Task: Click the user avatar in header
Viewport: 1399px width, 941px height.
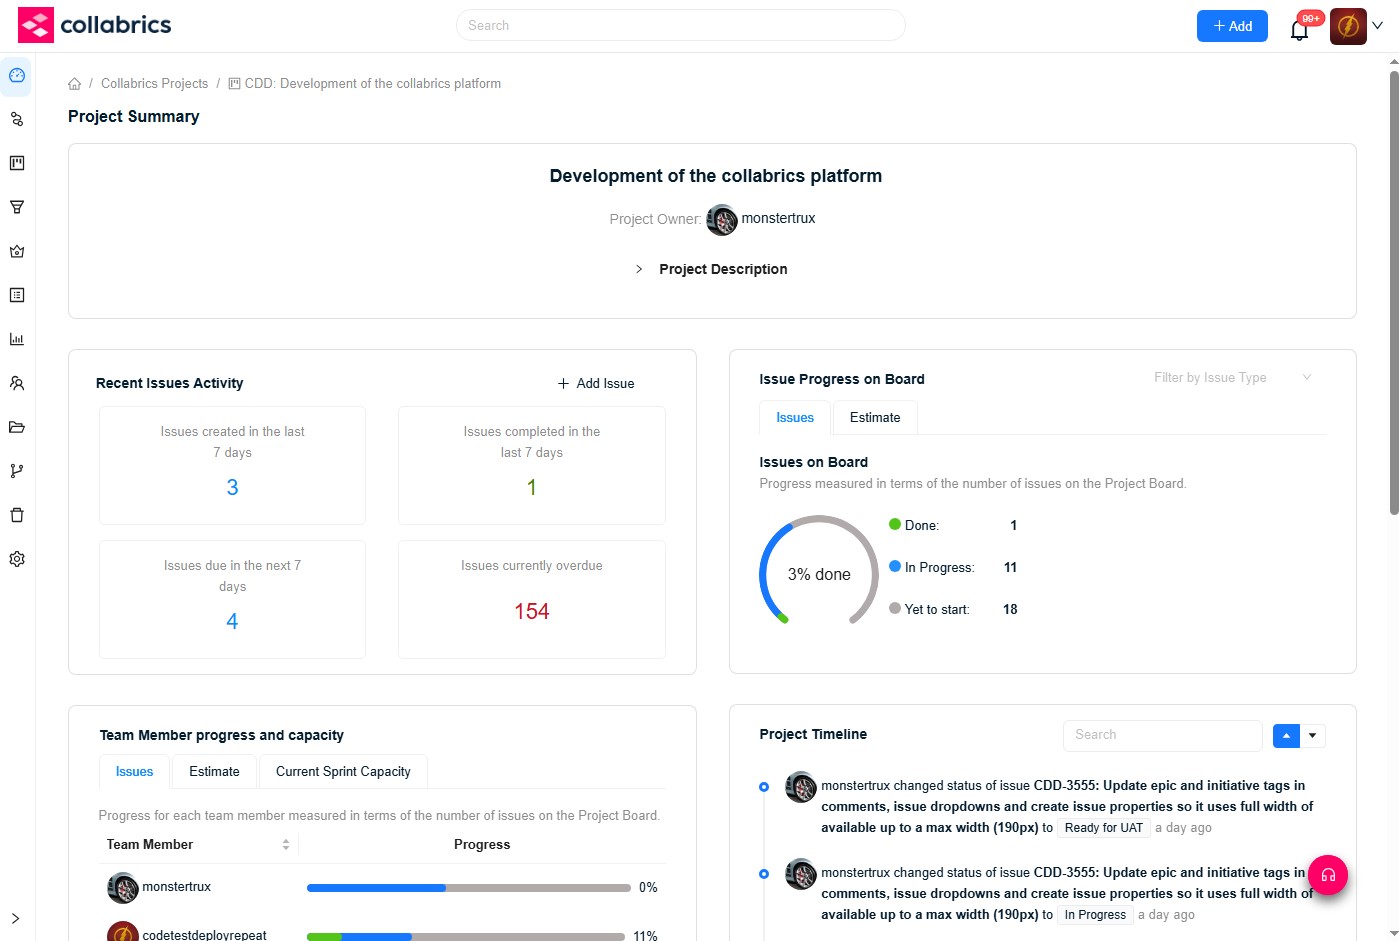Action: click(1348, 26)
